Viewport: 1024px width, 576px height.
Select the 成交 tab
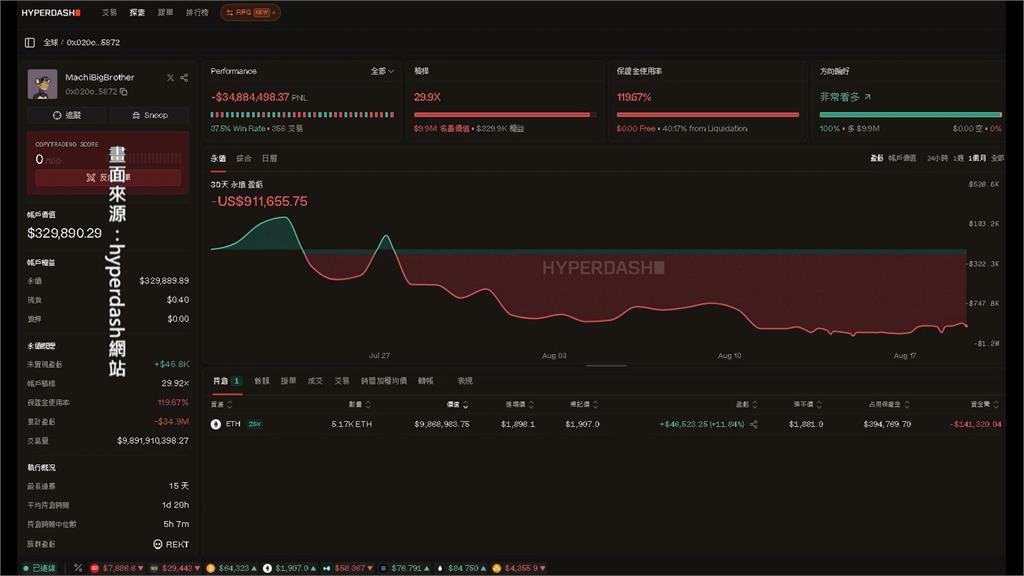315,381
